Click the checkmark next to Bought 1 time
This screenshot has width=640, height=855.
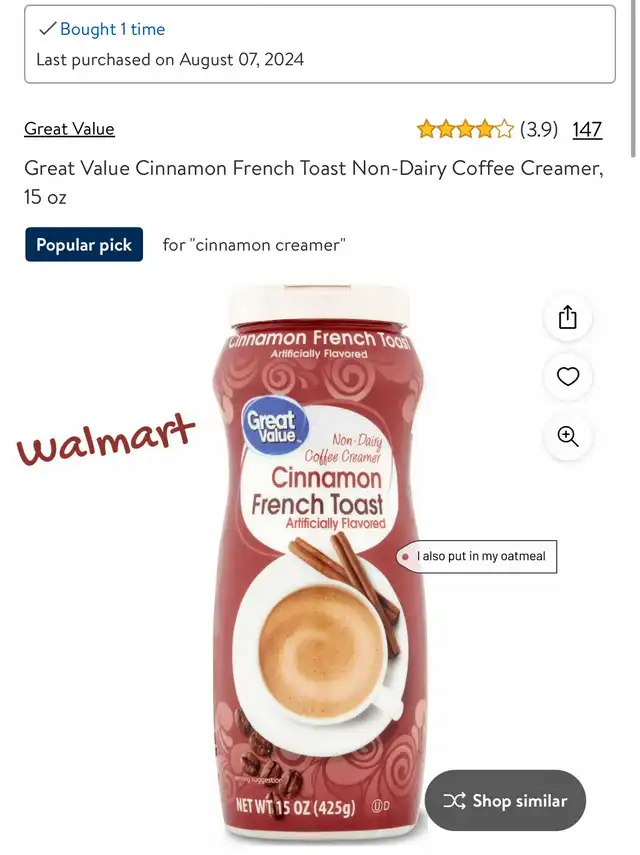coord(47,29)
